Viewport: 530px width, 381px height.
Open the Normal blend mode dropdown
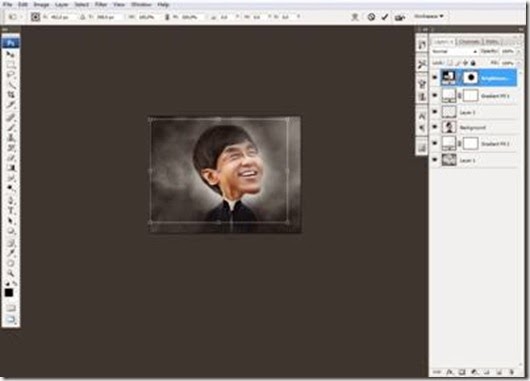pyautogui.click(x=455, y=51)
